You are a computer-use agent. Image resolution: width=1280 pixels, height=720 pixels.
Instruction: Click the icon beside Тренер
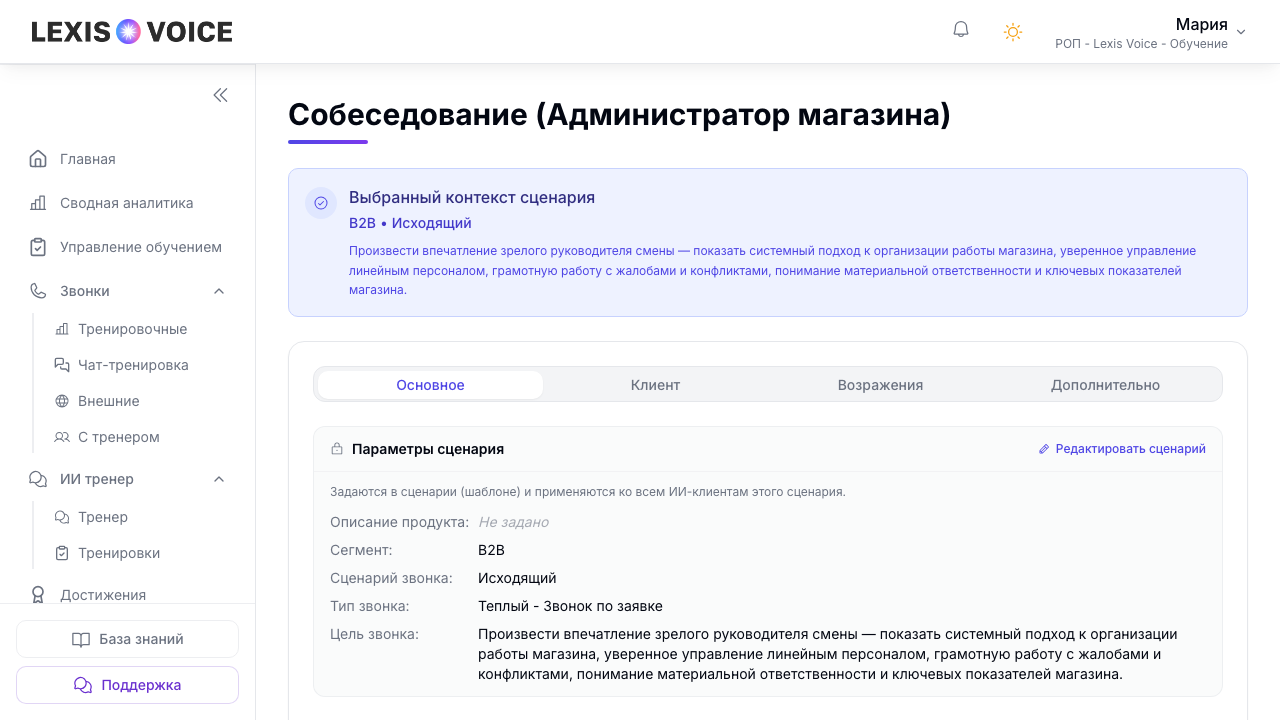click(62, 517)
